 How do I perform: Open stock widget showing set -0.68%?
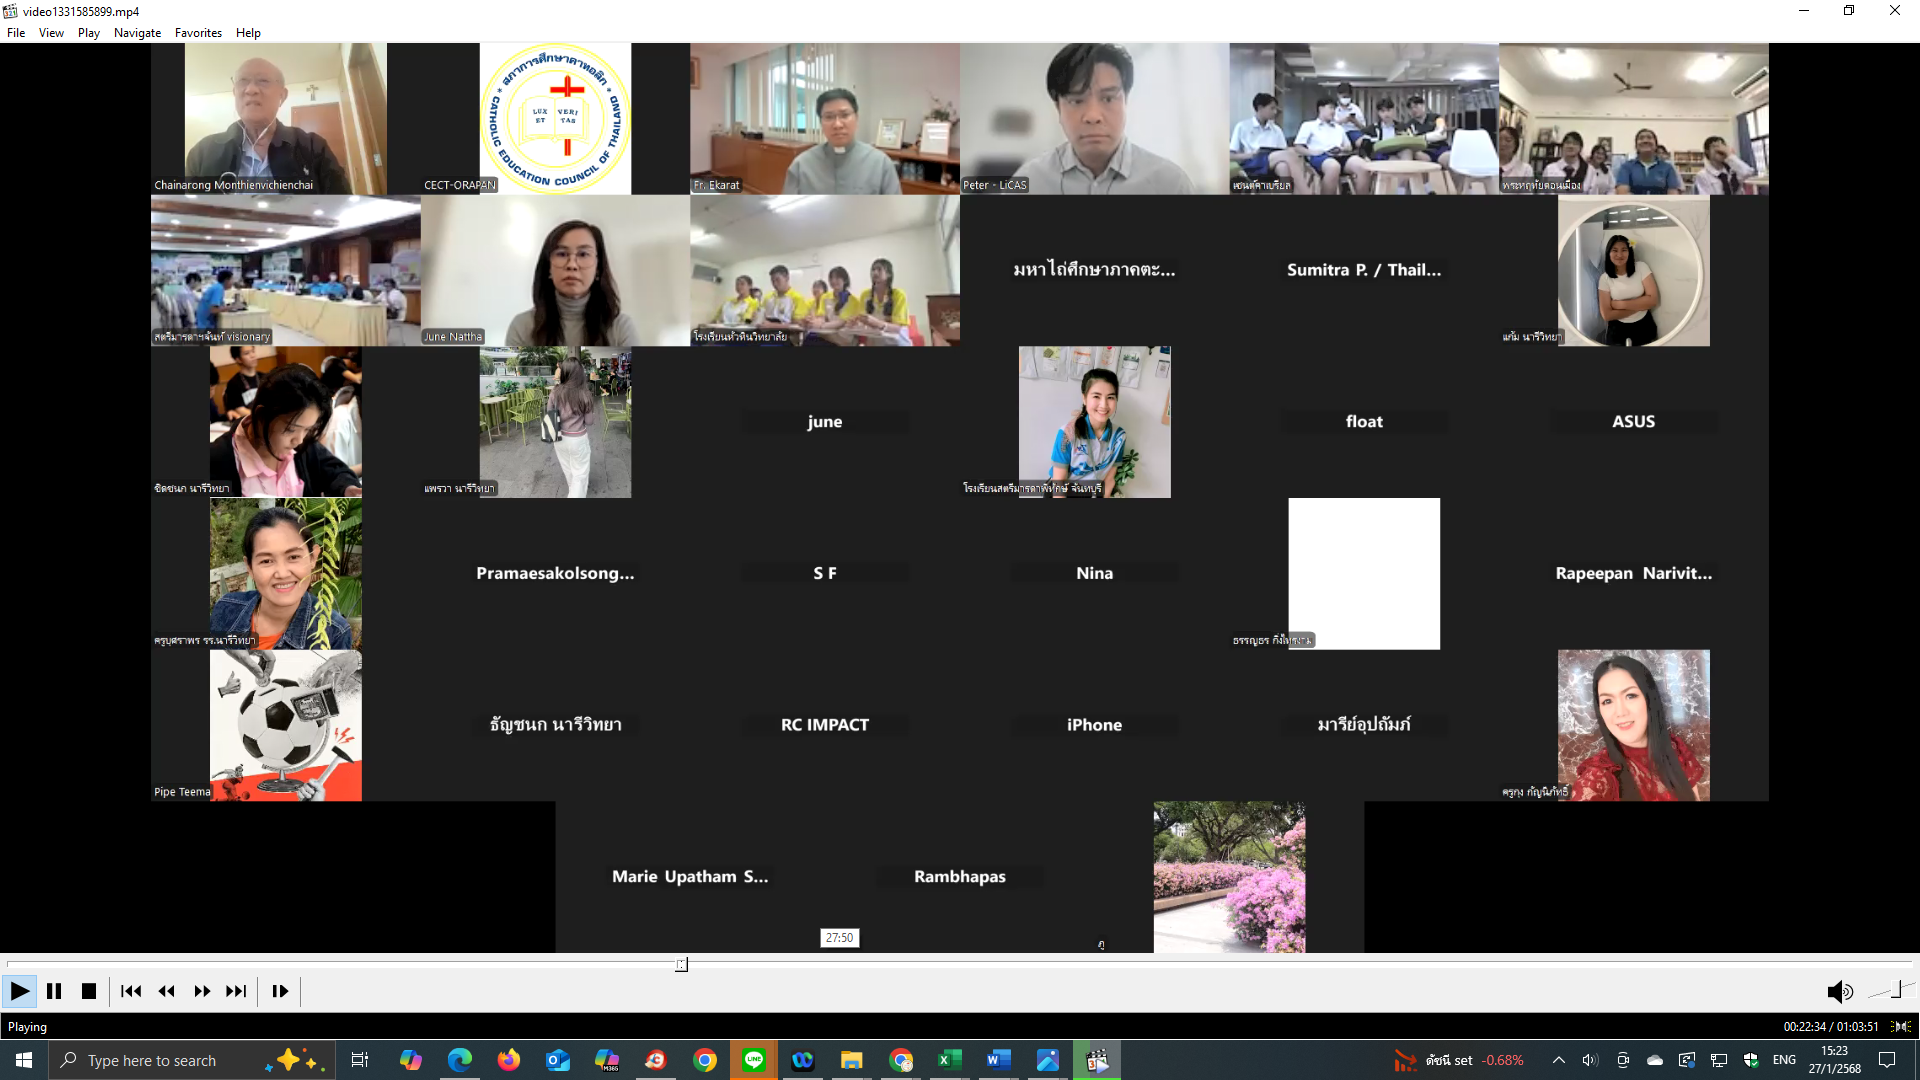(x=1460, y=1060)
